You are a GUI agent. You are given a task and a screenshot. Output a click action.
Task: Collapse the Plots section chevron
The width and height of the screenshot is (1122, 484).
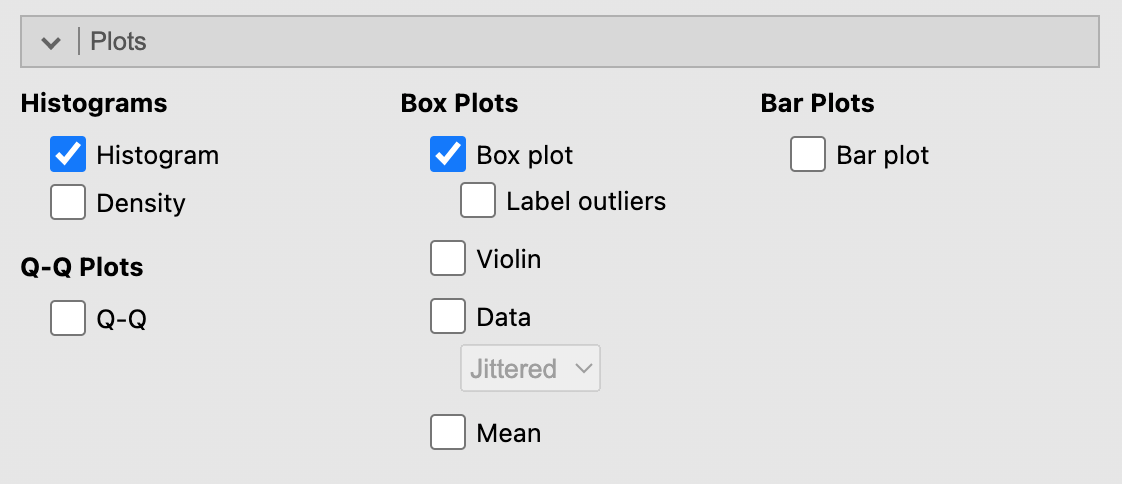49,42
